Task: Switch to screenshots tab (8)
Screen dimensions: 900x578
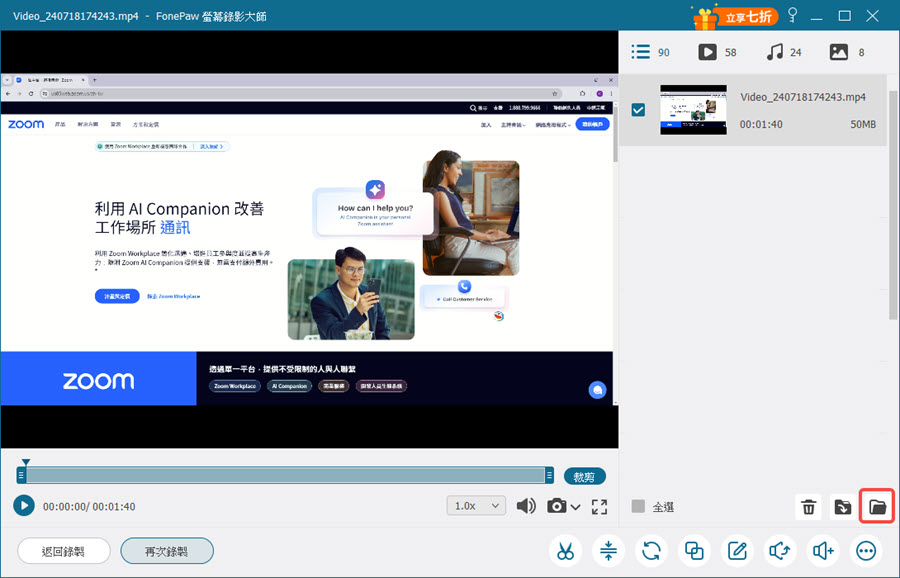Action: point(847,52)
